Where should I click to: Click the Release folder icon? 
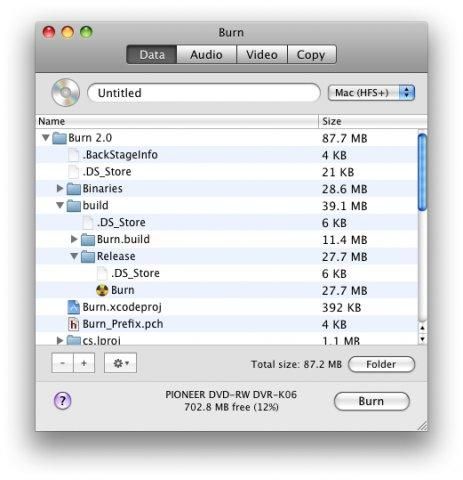click(88, 256)
